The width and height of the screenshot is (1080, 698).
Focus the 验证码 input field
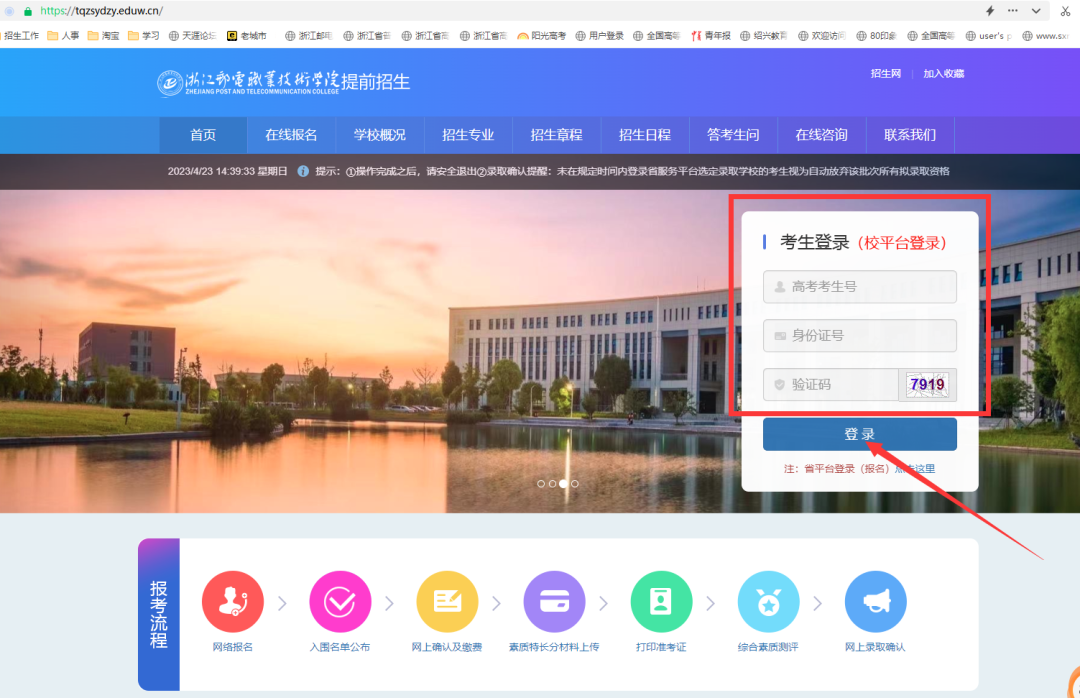[831, 384]
